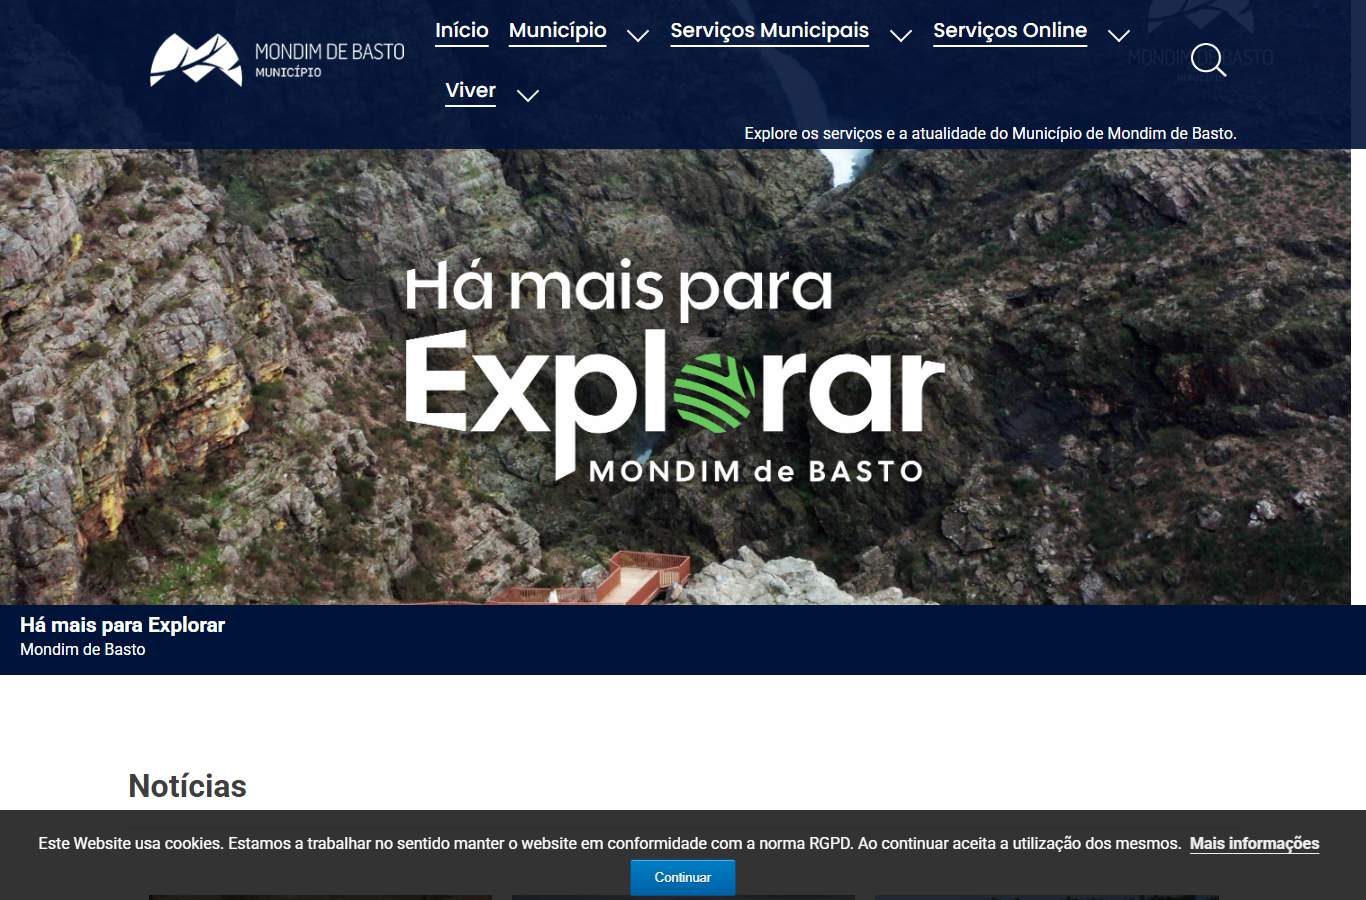Go to the Início menu item
The height and width of the screenshot is (900, 1366).
[462, 31]
